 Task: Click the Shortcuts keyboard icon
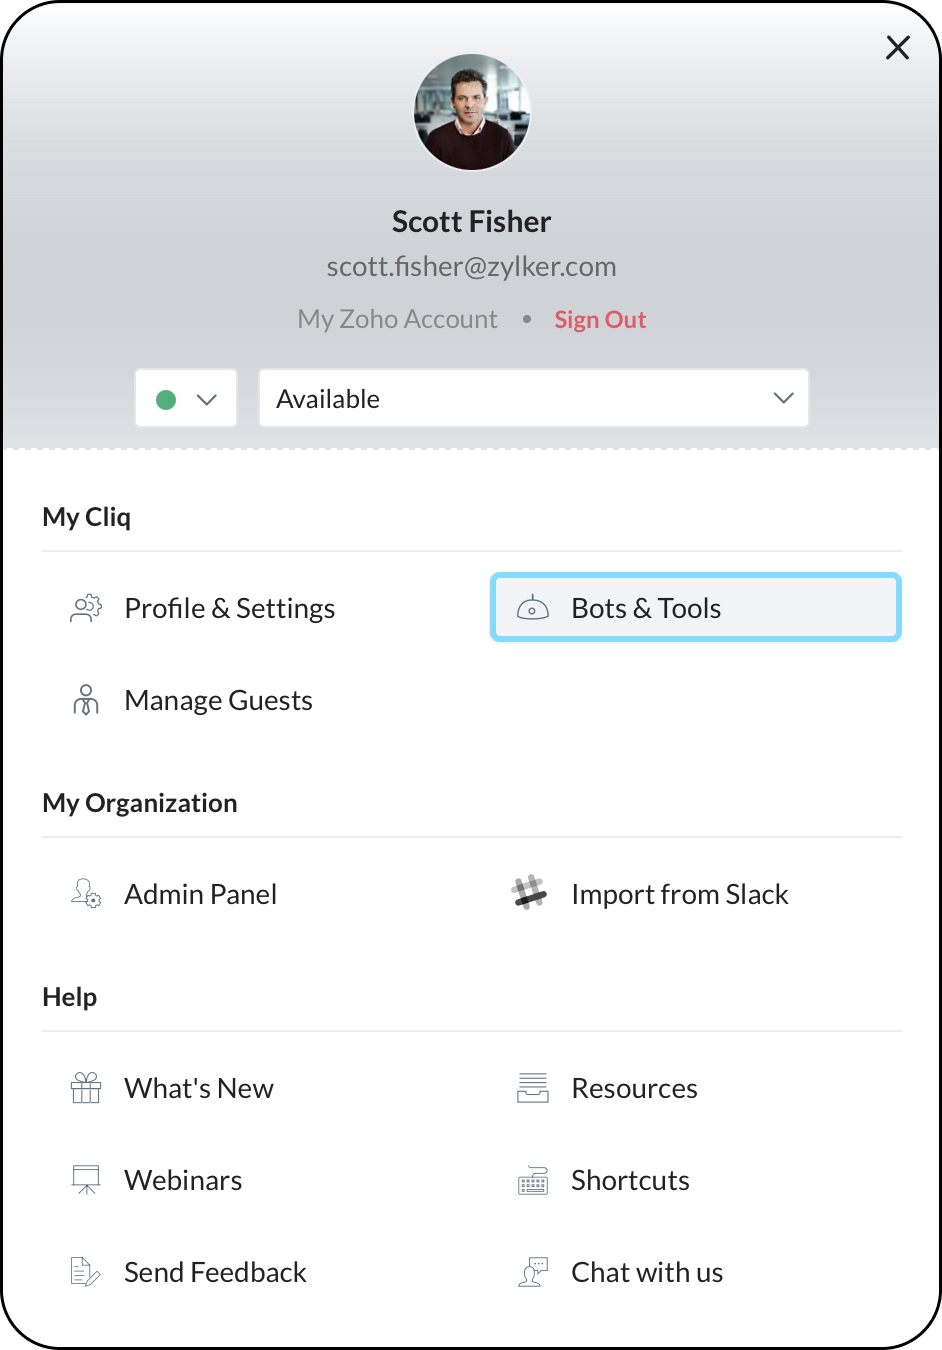[532, 1181]
